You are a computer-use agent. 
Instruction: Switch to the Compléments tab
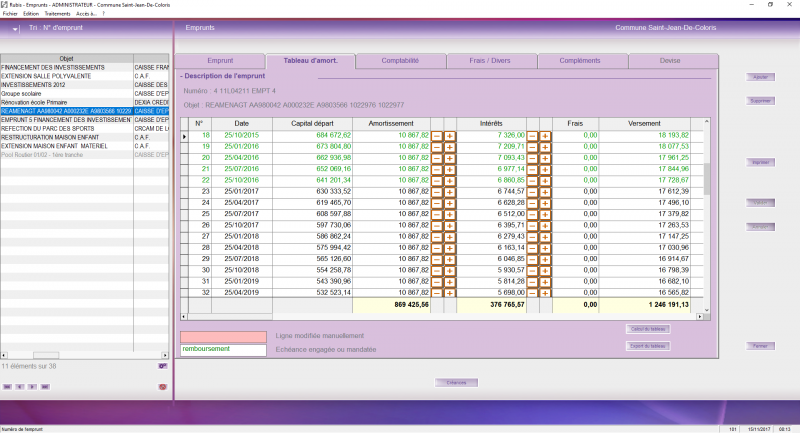click(x=580, y=61)
